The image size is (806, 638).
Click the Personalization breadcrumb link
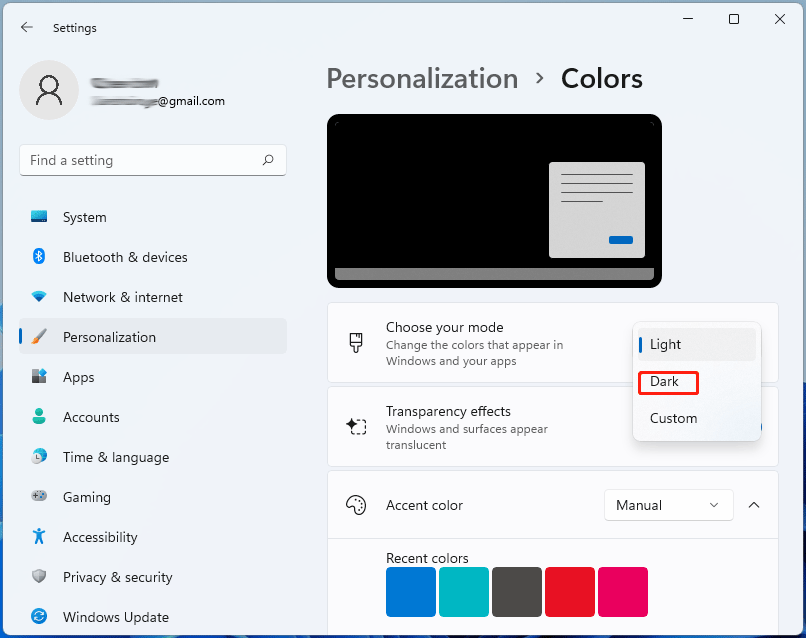[422, 78]
